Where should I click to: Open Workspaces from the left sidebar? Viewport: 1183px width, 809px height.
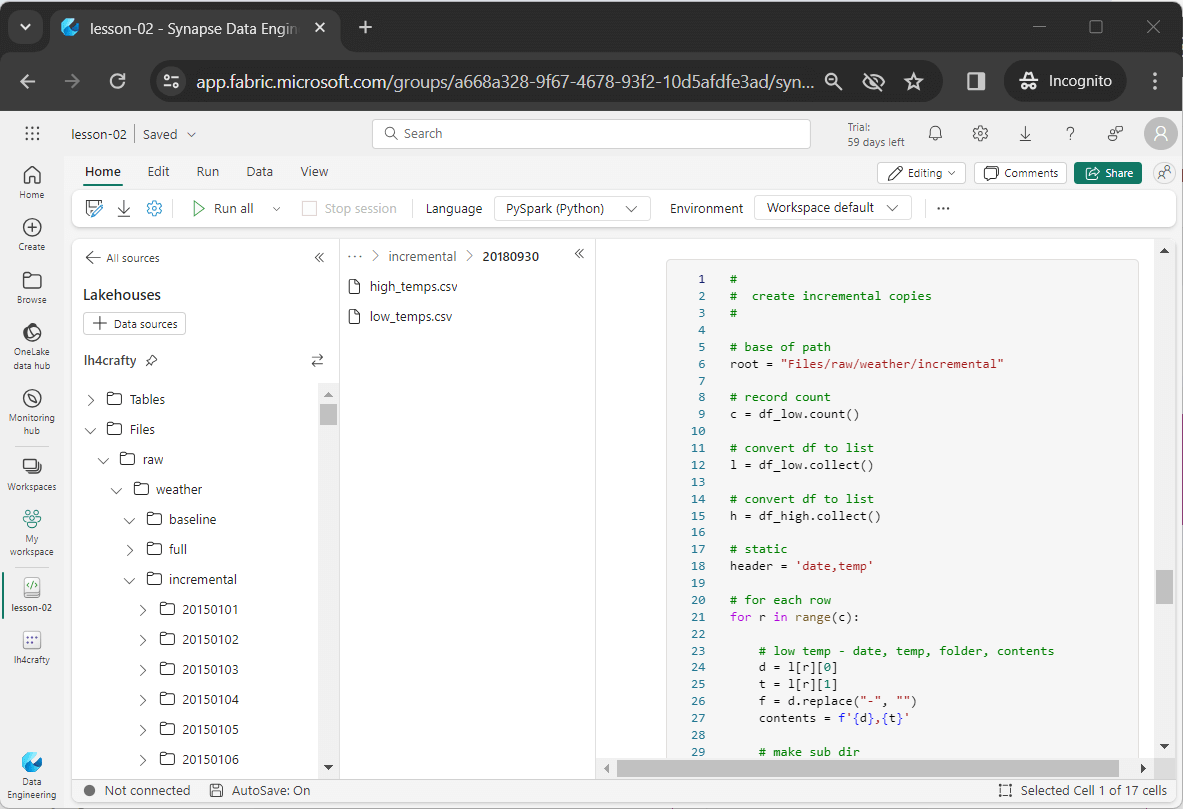point(31,474)
